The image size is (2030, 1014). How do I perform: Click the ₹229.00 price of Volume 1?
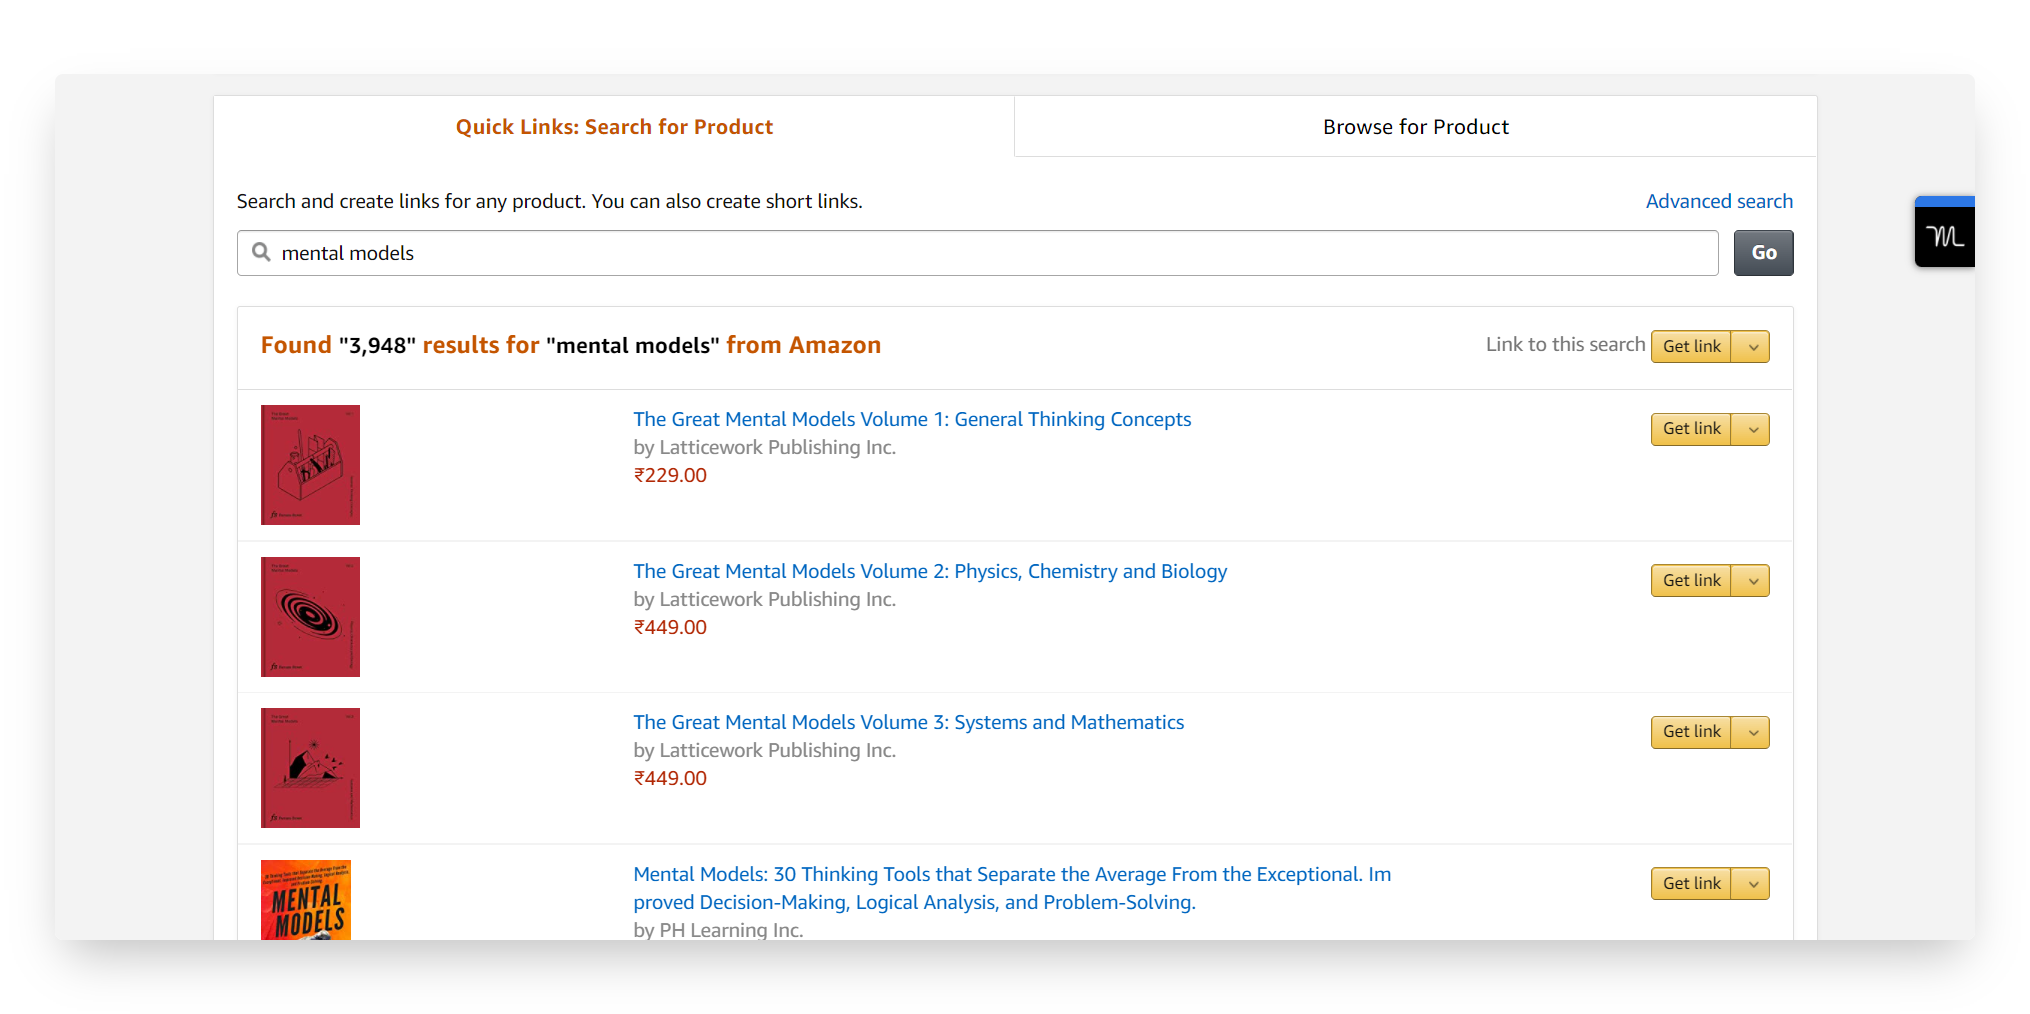pyautogui.click(x=670, y=475)
